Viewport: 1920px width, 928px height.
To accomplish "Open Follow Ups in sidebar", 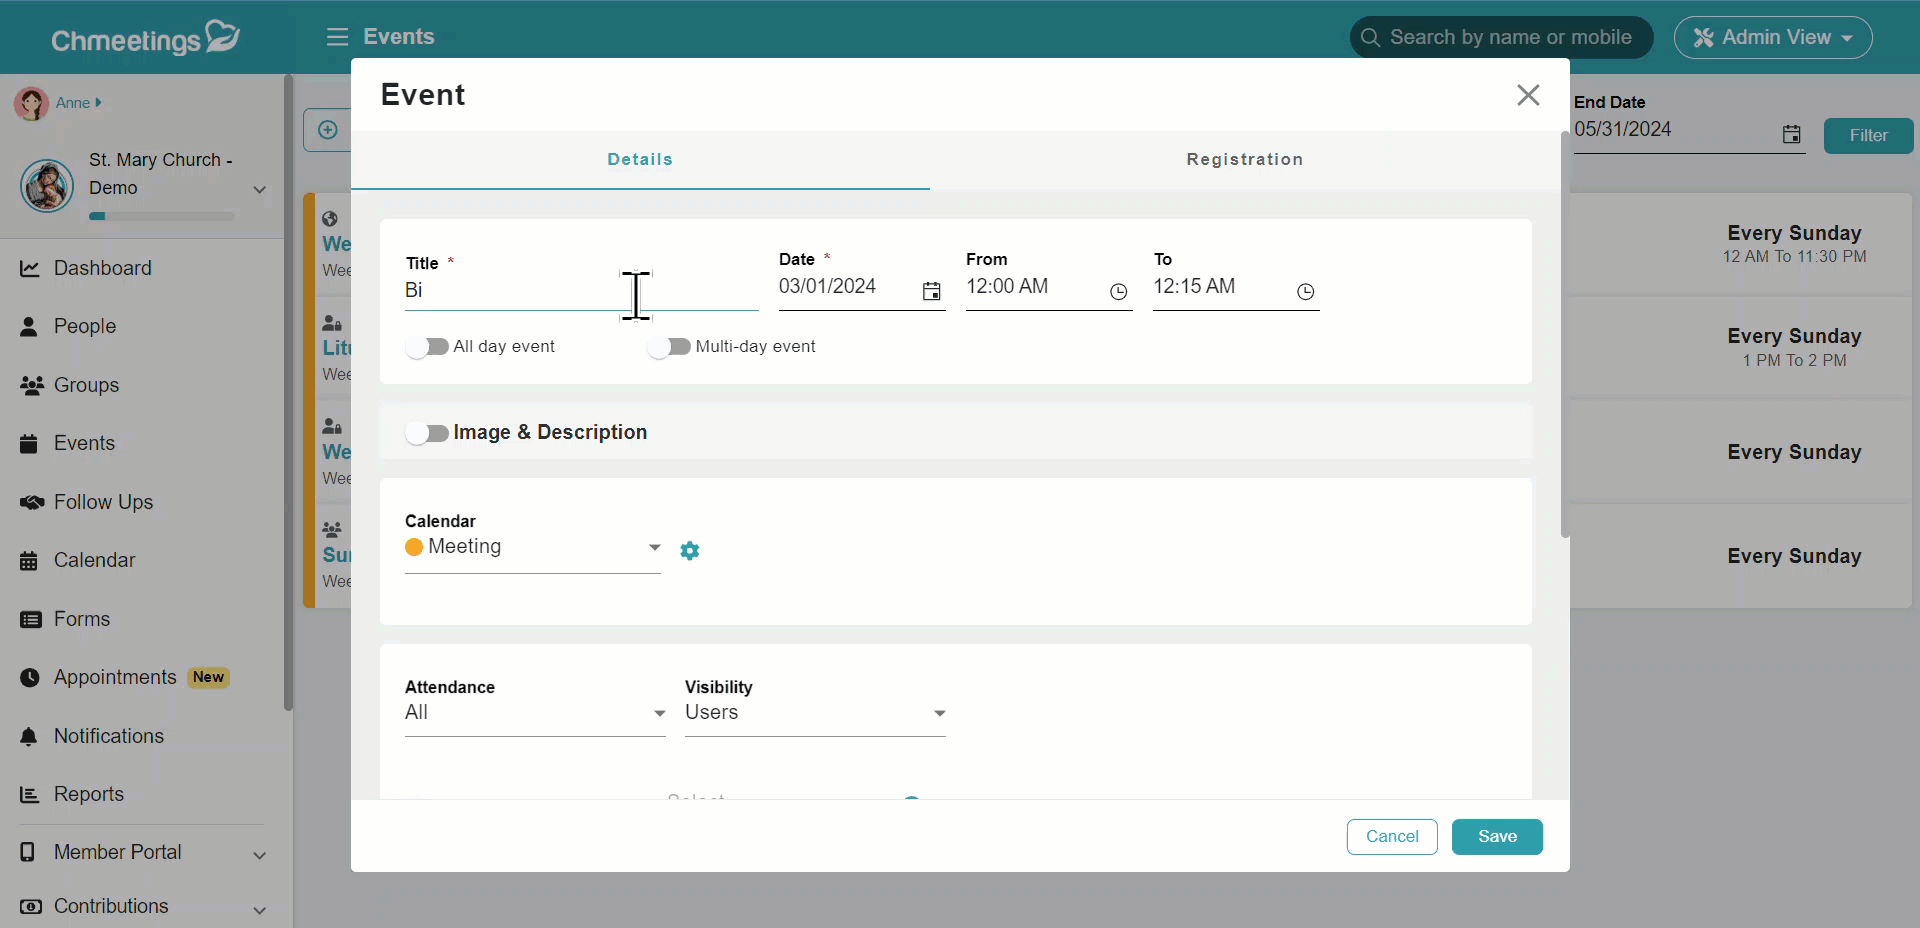I will 104,502.
